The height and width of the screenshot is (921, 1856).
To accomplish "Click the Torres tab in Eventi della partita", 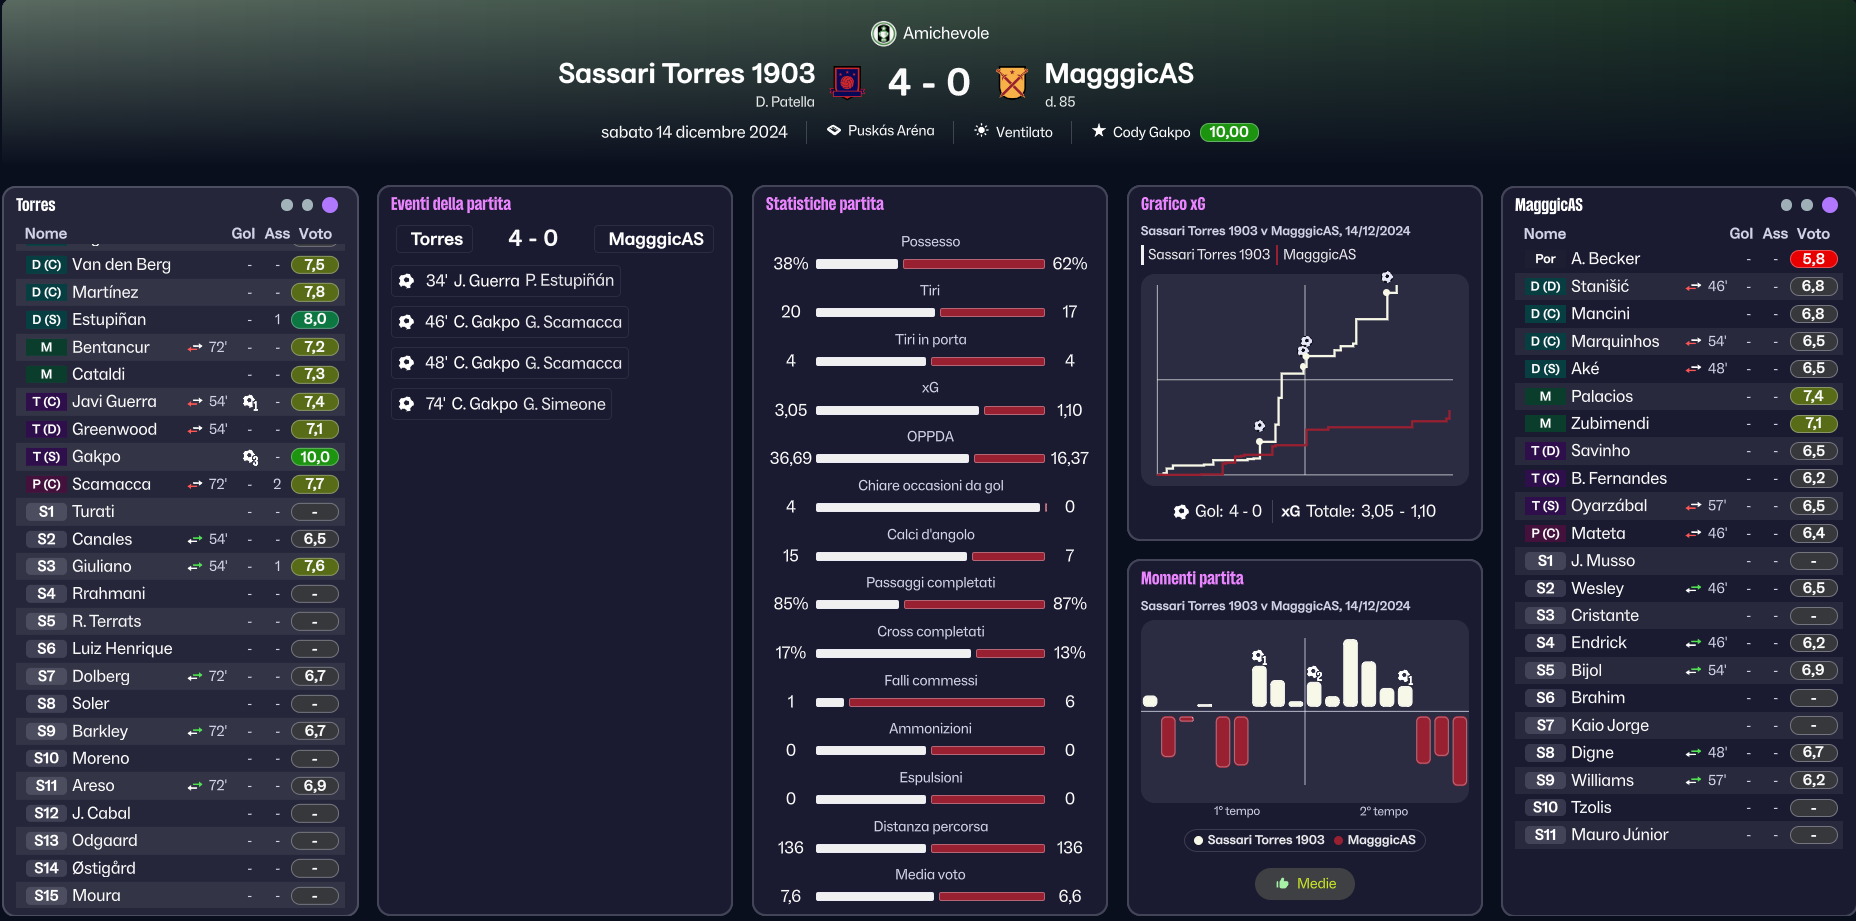I will coord(437,239).
